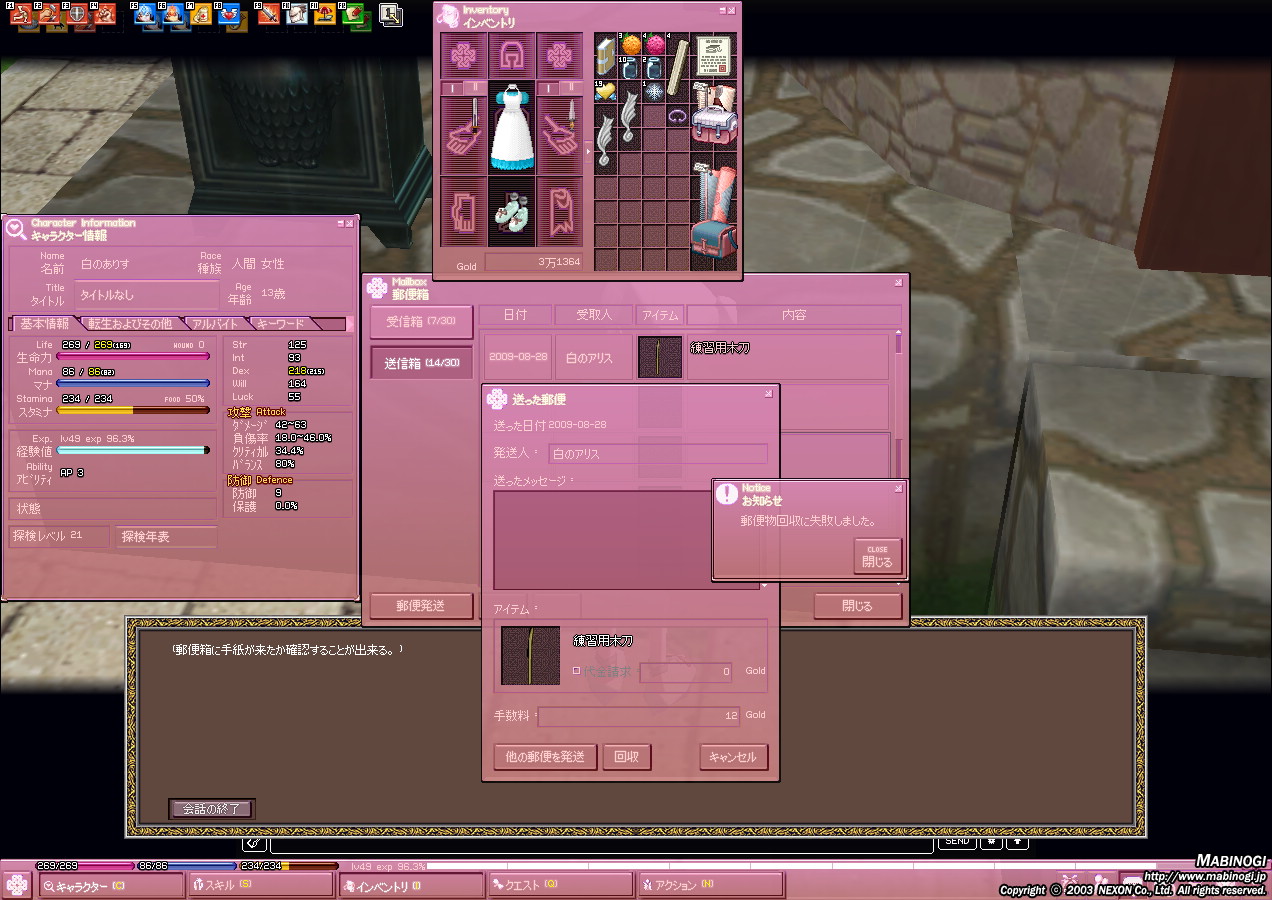Switch to right-hand weapon set II toggle

[574, 89]
